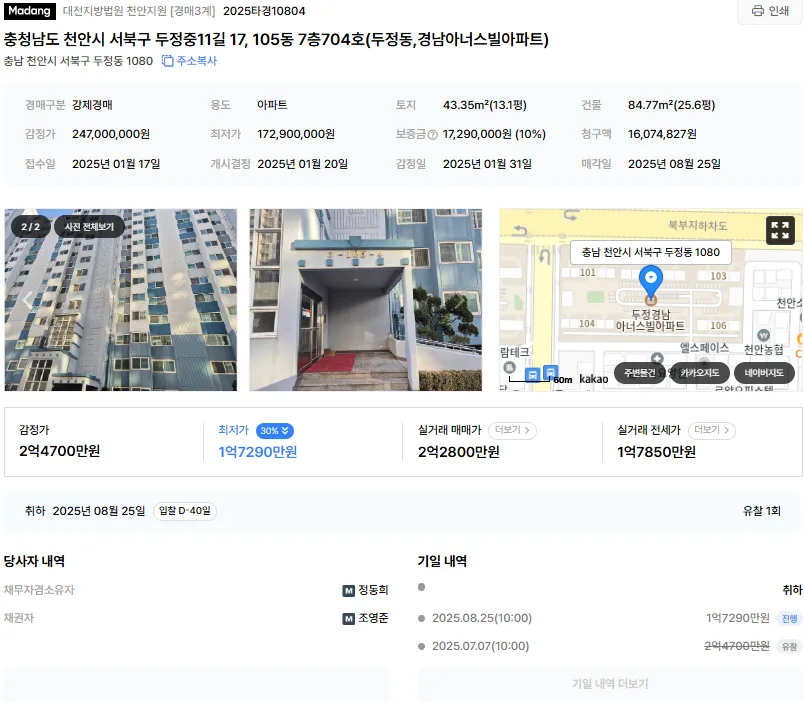
Task: Click 대전지방법원 천안지원 [경매3계] text
Action: point(139,11)
